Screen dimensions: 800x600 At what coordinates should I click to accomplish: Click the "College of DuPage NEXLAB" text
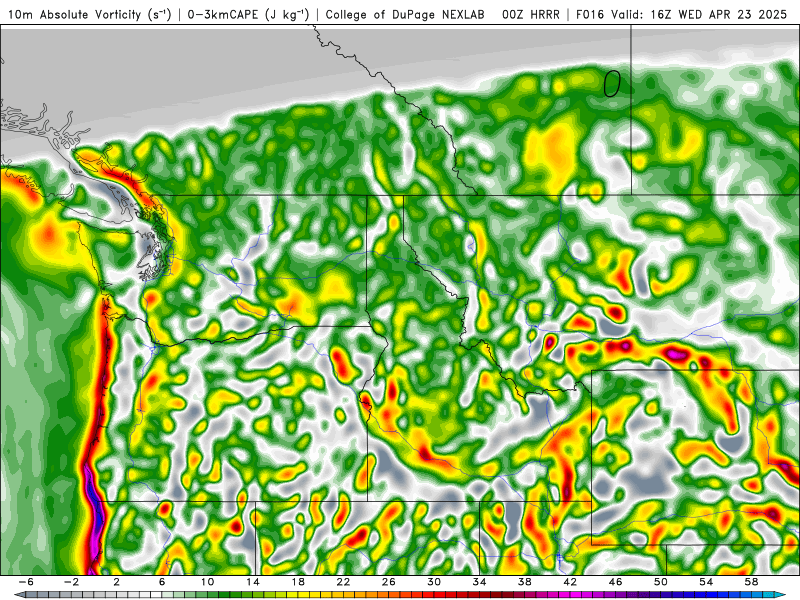405,15
